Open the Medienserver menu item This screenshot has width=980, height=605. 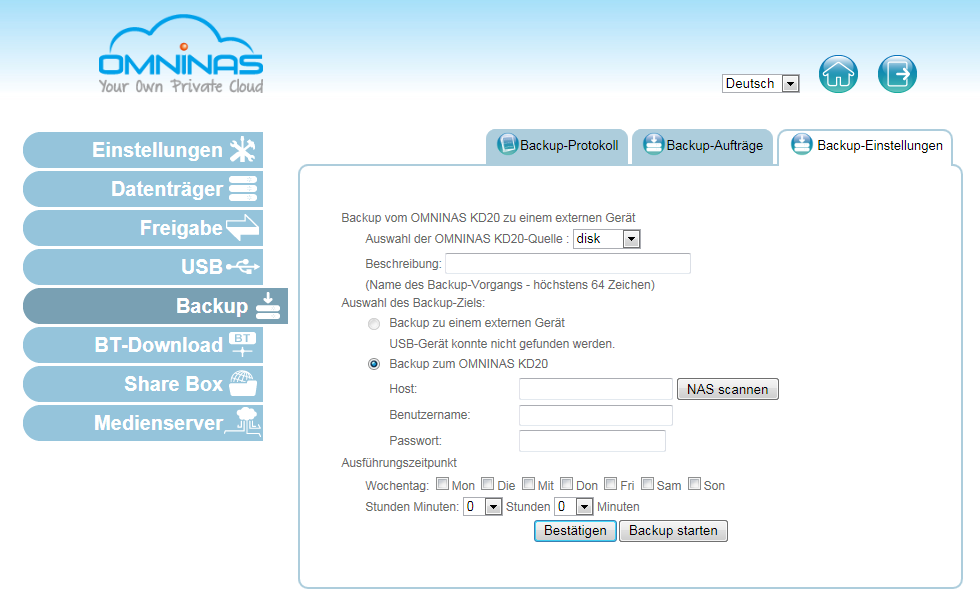[143, 422]
